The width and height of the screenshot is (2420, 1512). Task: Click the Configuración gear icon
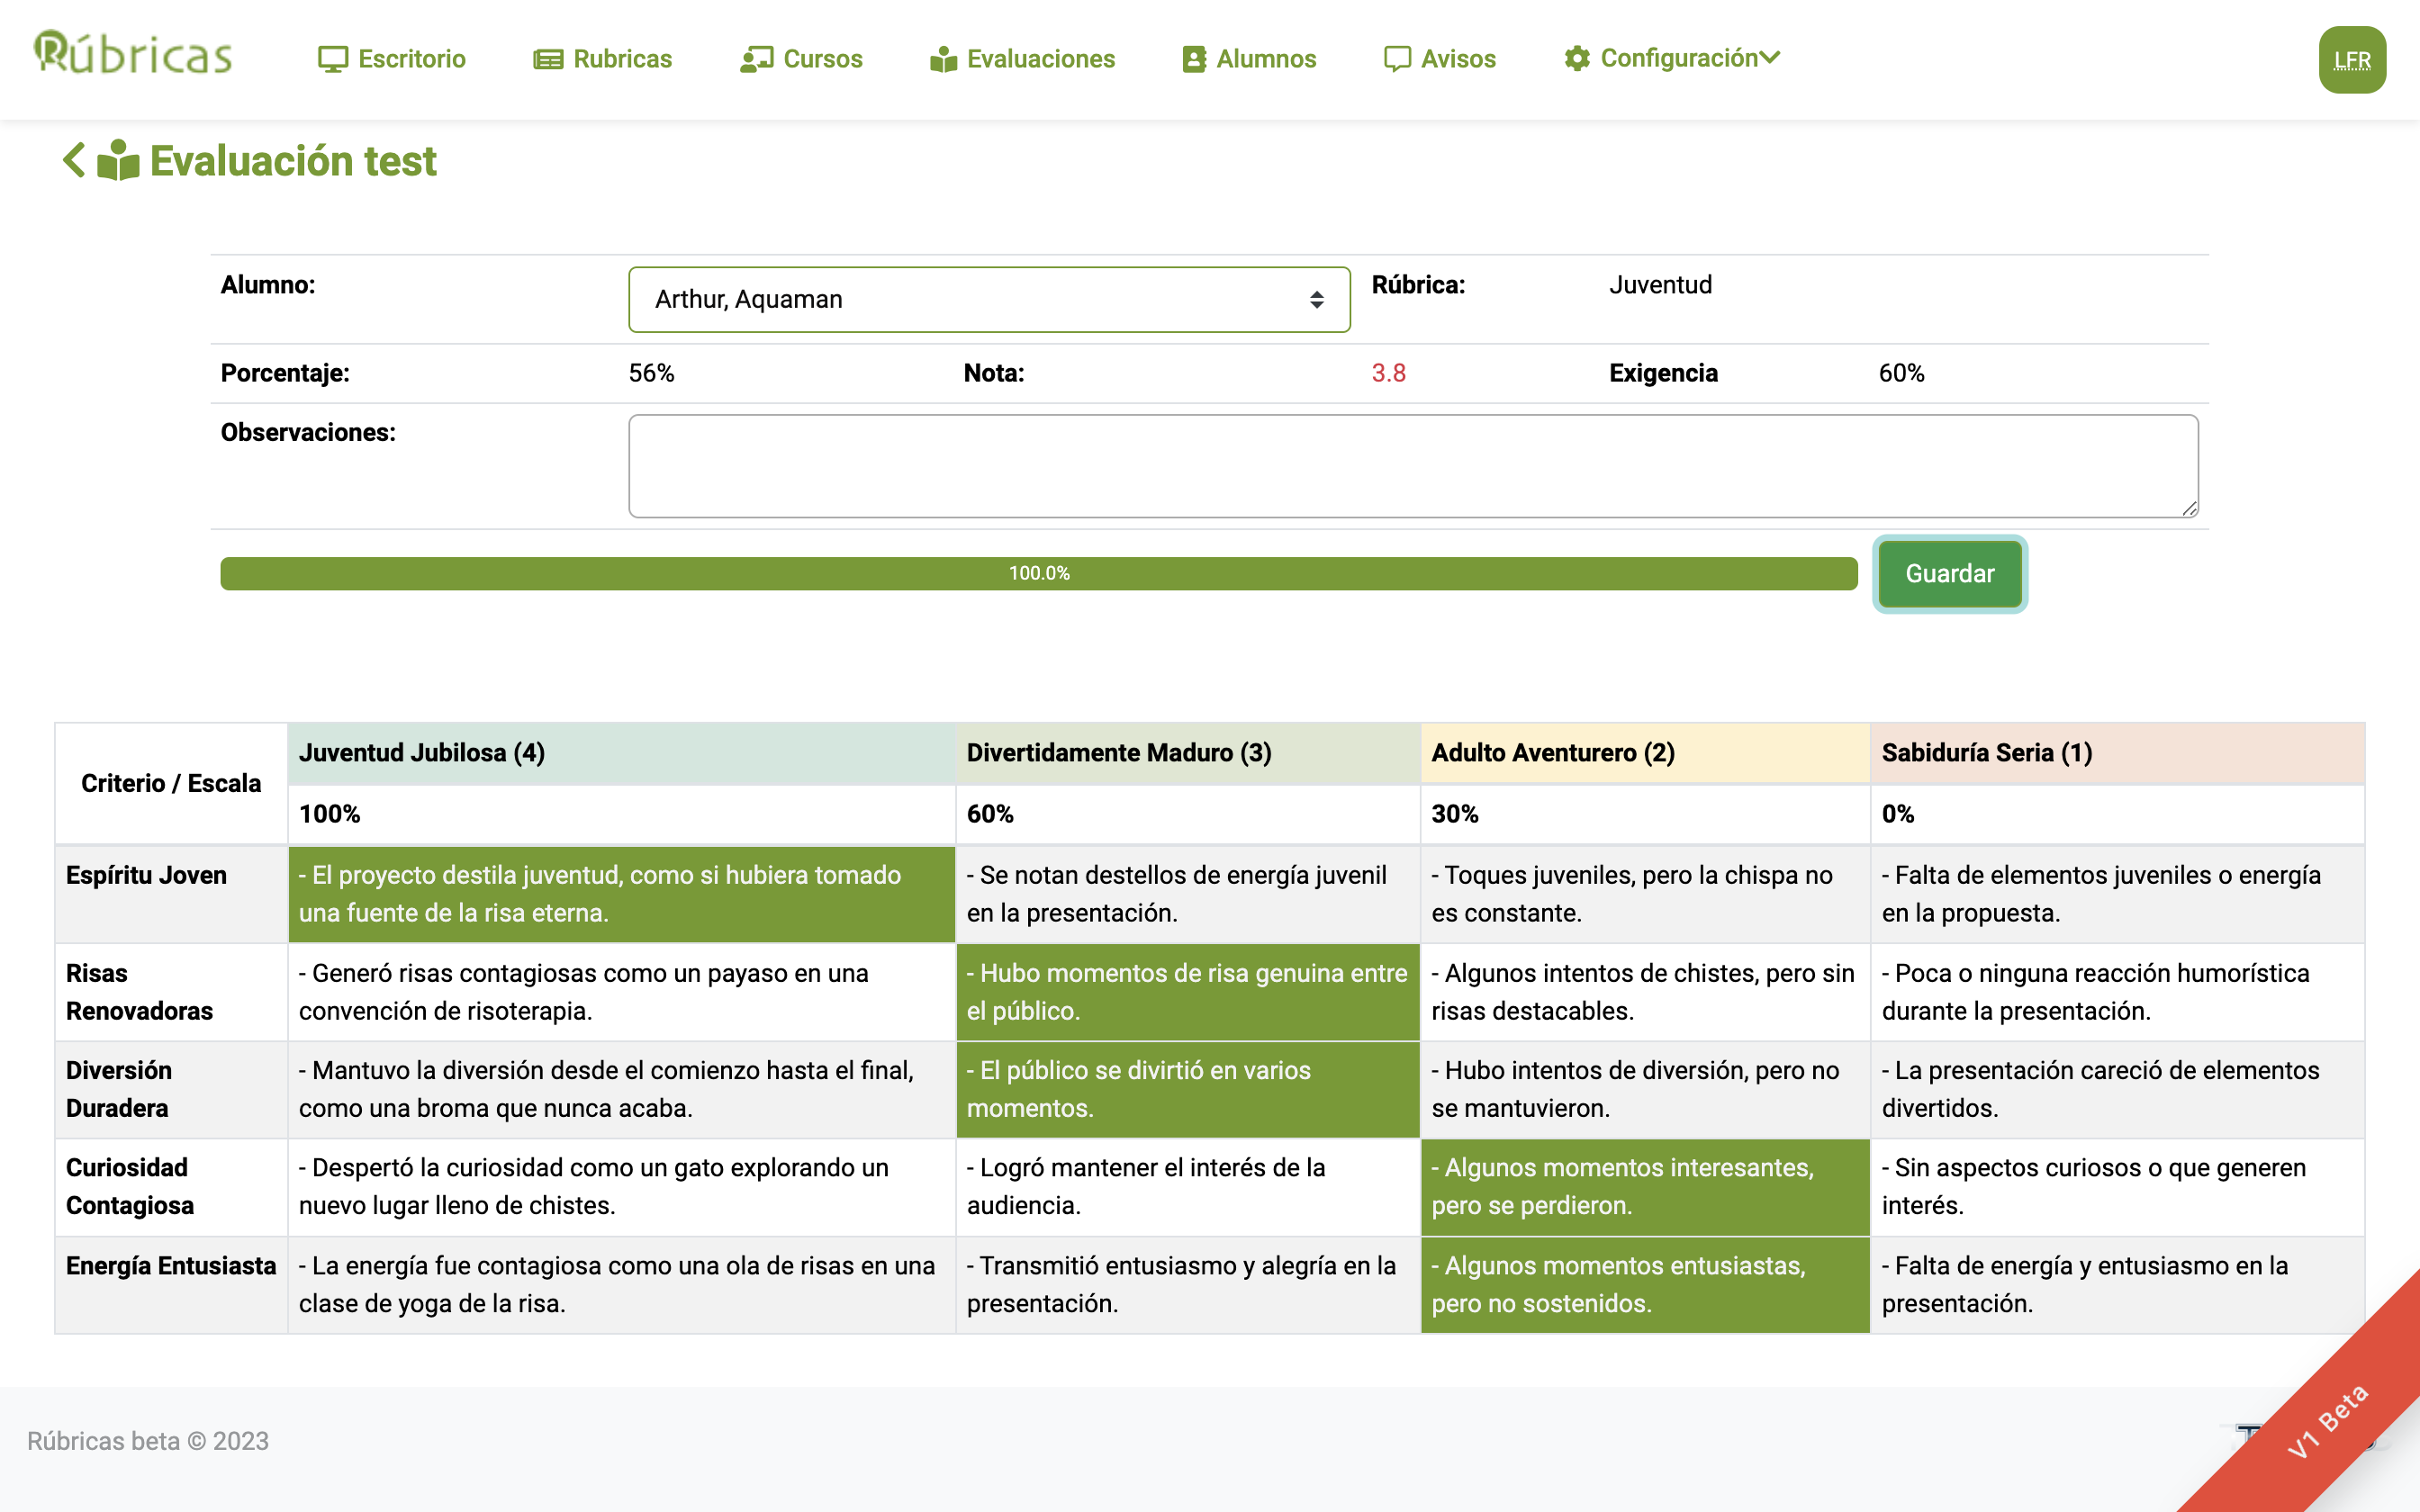tap(1577, 59)
